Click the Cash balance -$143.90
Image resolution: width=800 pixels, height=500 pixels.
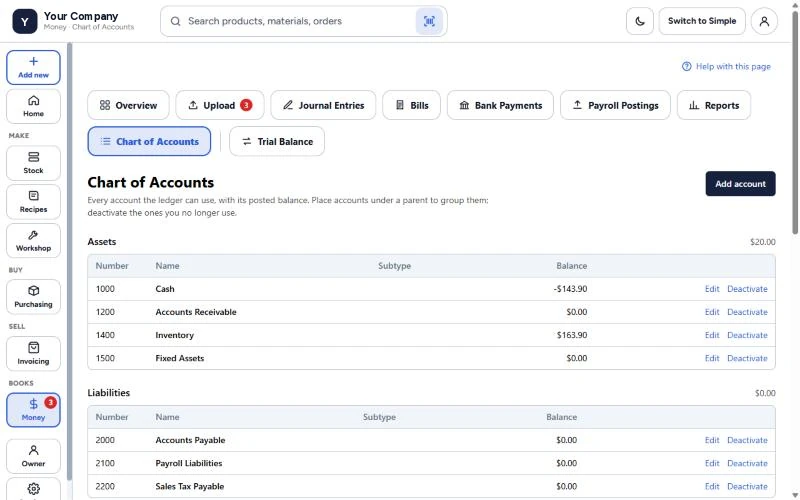tap(570, 289)
